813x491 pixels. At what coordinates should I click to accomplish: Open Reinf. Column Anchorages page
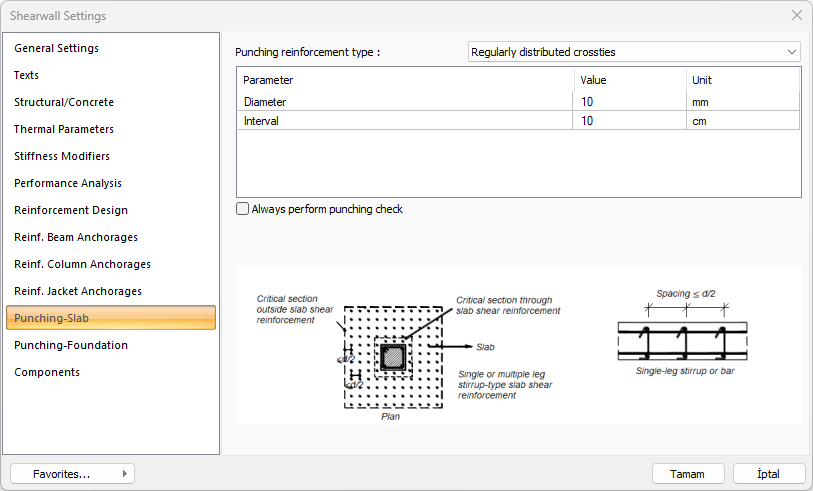pyautogui.click(x=82, y=264)
